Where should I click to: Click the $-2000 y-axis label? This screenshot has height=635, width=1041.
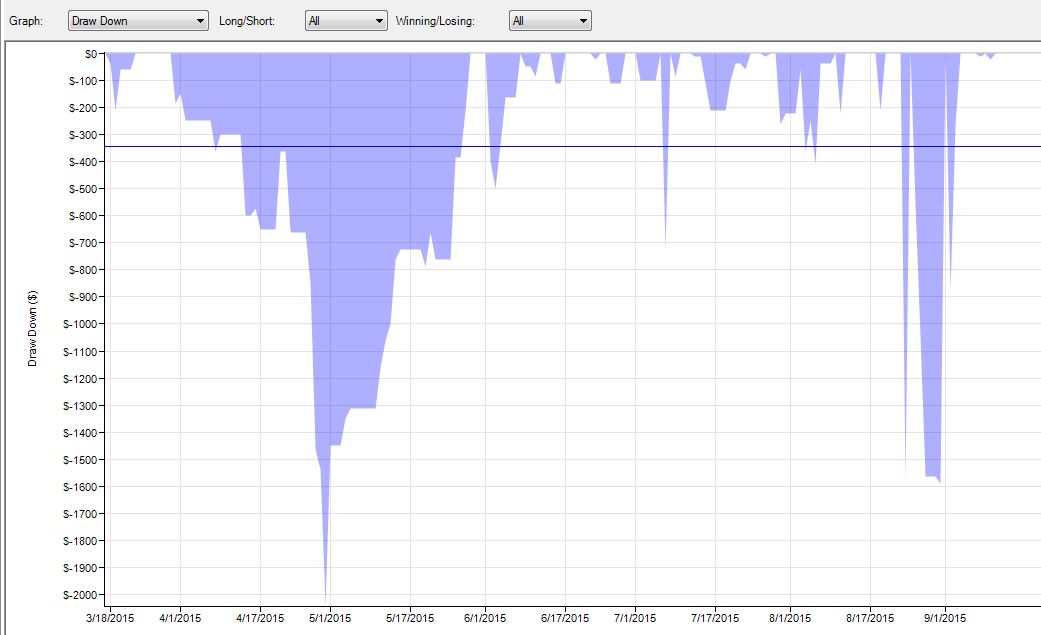pyautogui.click(x=80, y=595)
